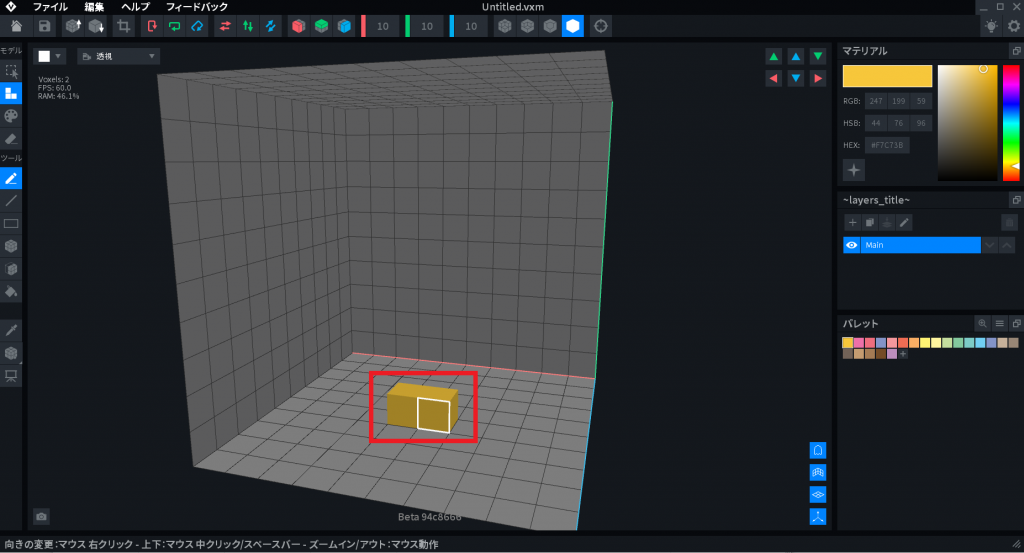Open the 透視 projection dropdown
This screenshot has height=553, width=1024.
pyautogui.click(x=118, y=57)
